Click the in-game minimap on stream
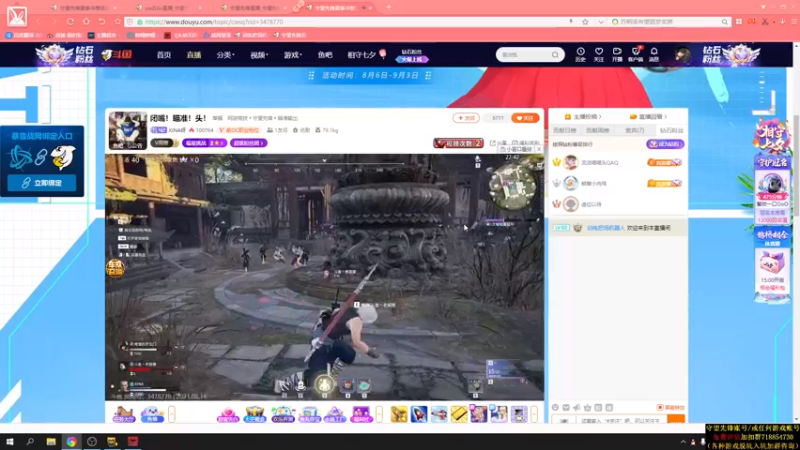Screen dimensions: 800x450 coord(512,185)
